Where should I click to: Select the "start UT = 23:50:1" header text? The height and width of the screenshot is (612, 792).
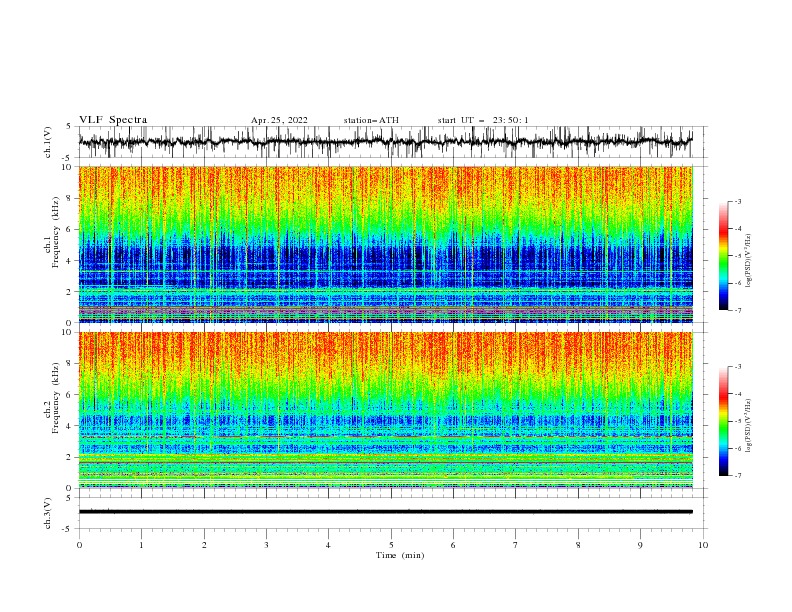[x=483, y=120]
